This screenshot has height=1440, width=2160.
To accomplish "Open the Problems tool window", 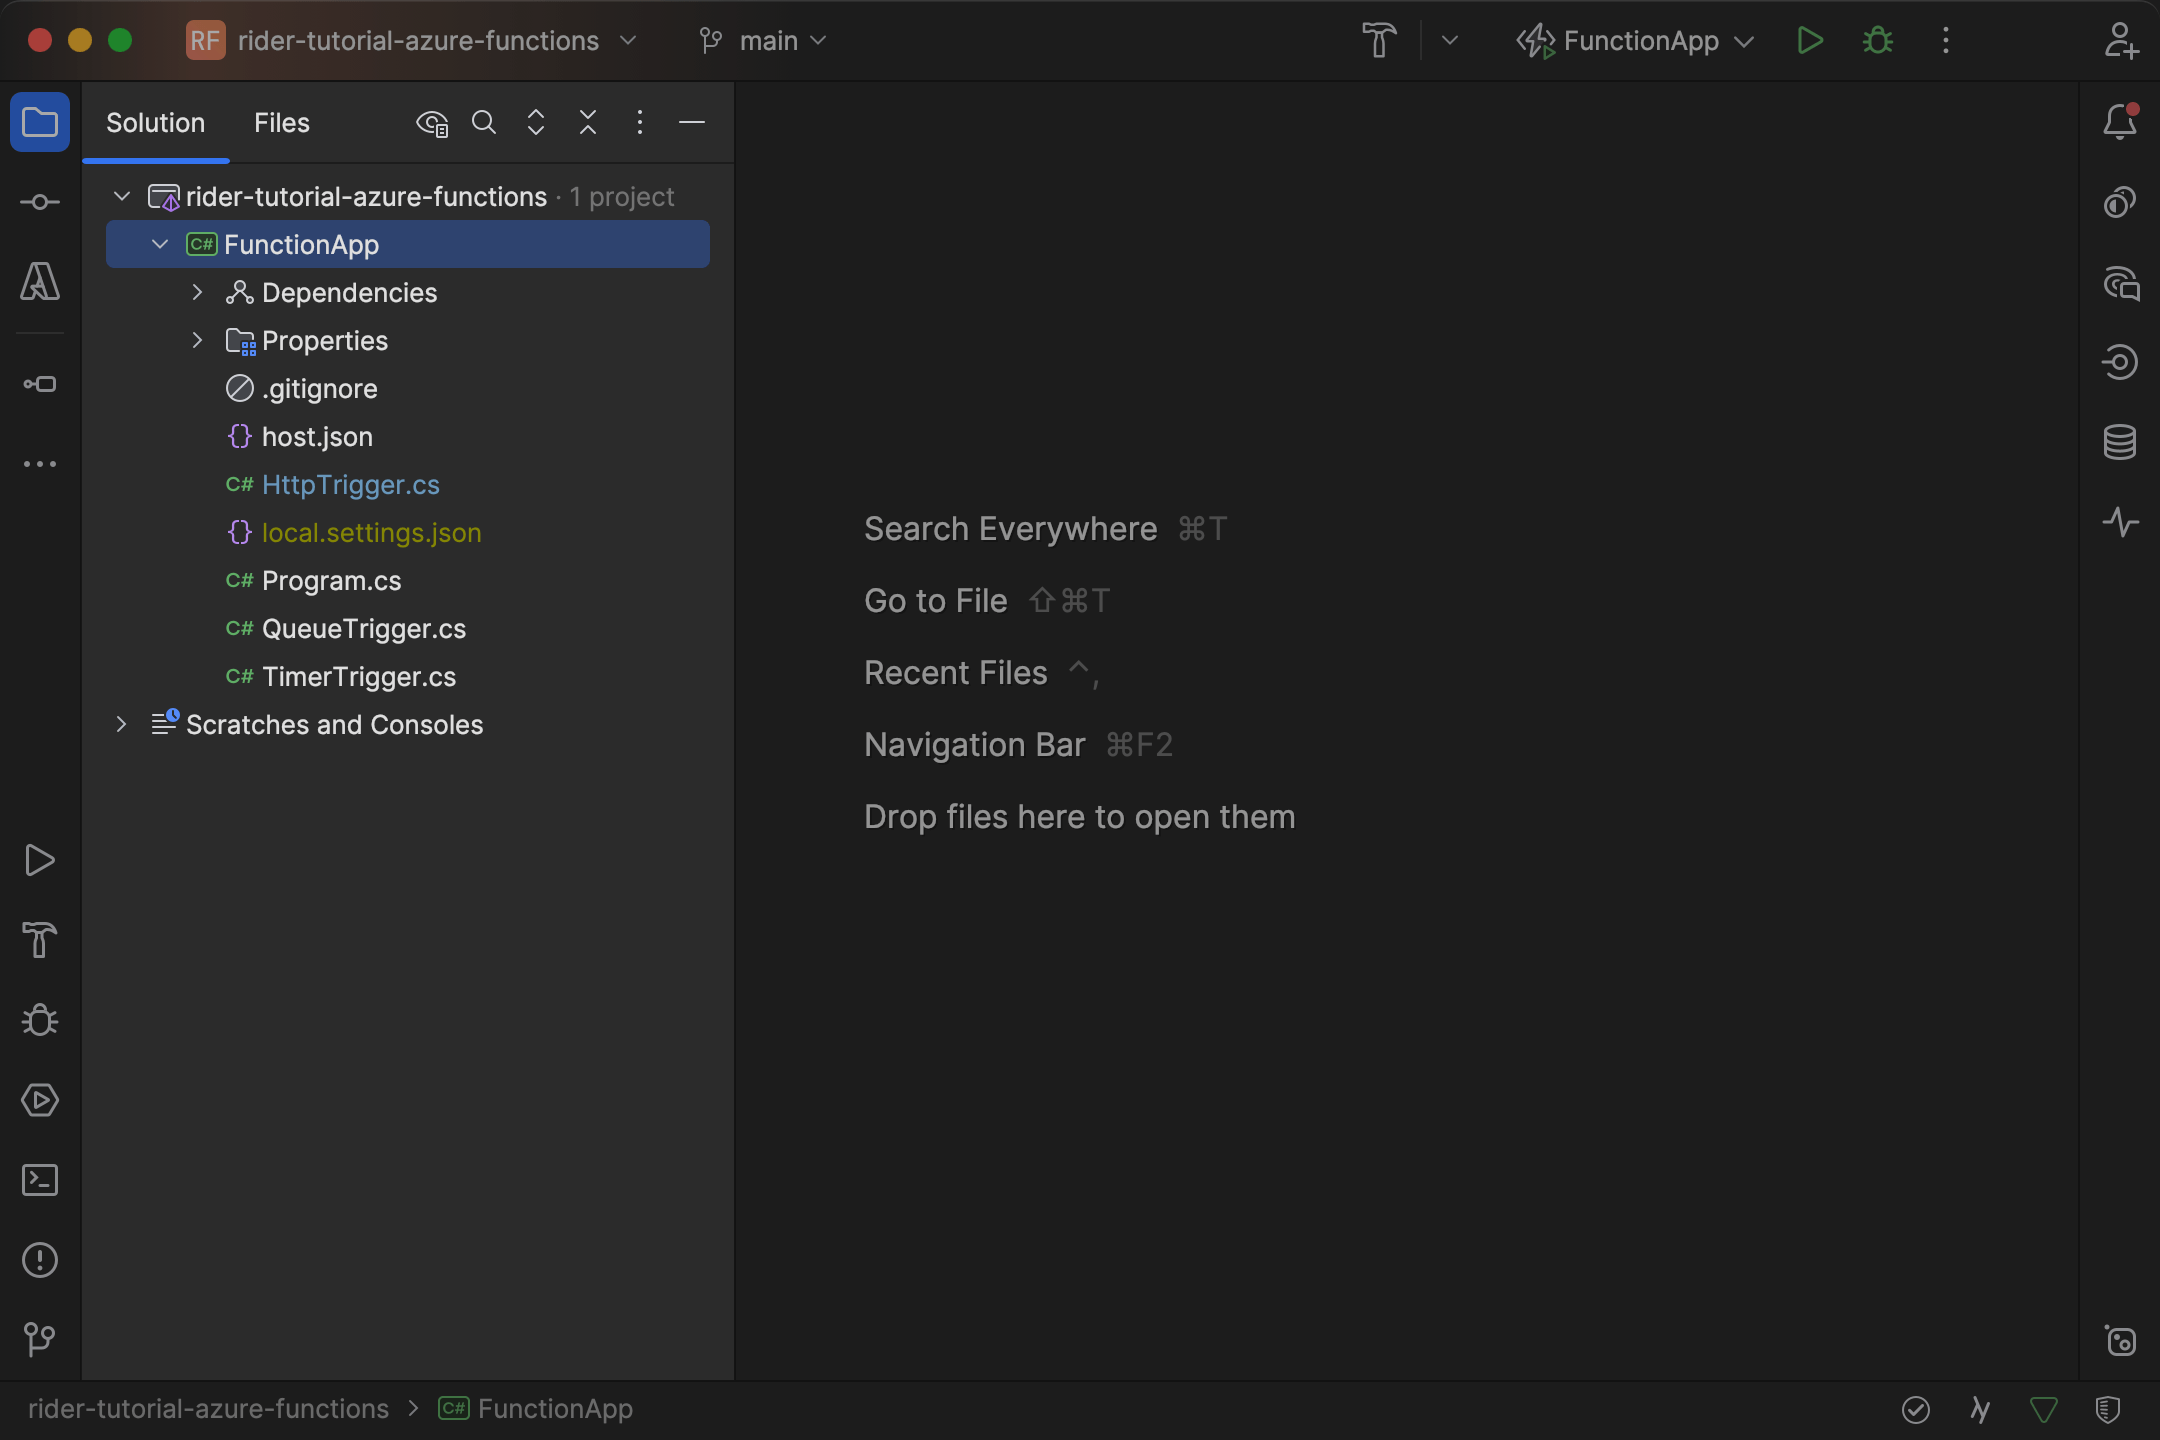I will click(x=40, y=1259).
